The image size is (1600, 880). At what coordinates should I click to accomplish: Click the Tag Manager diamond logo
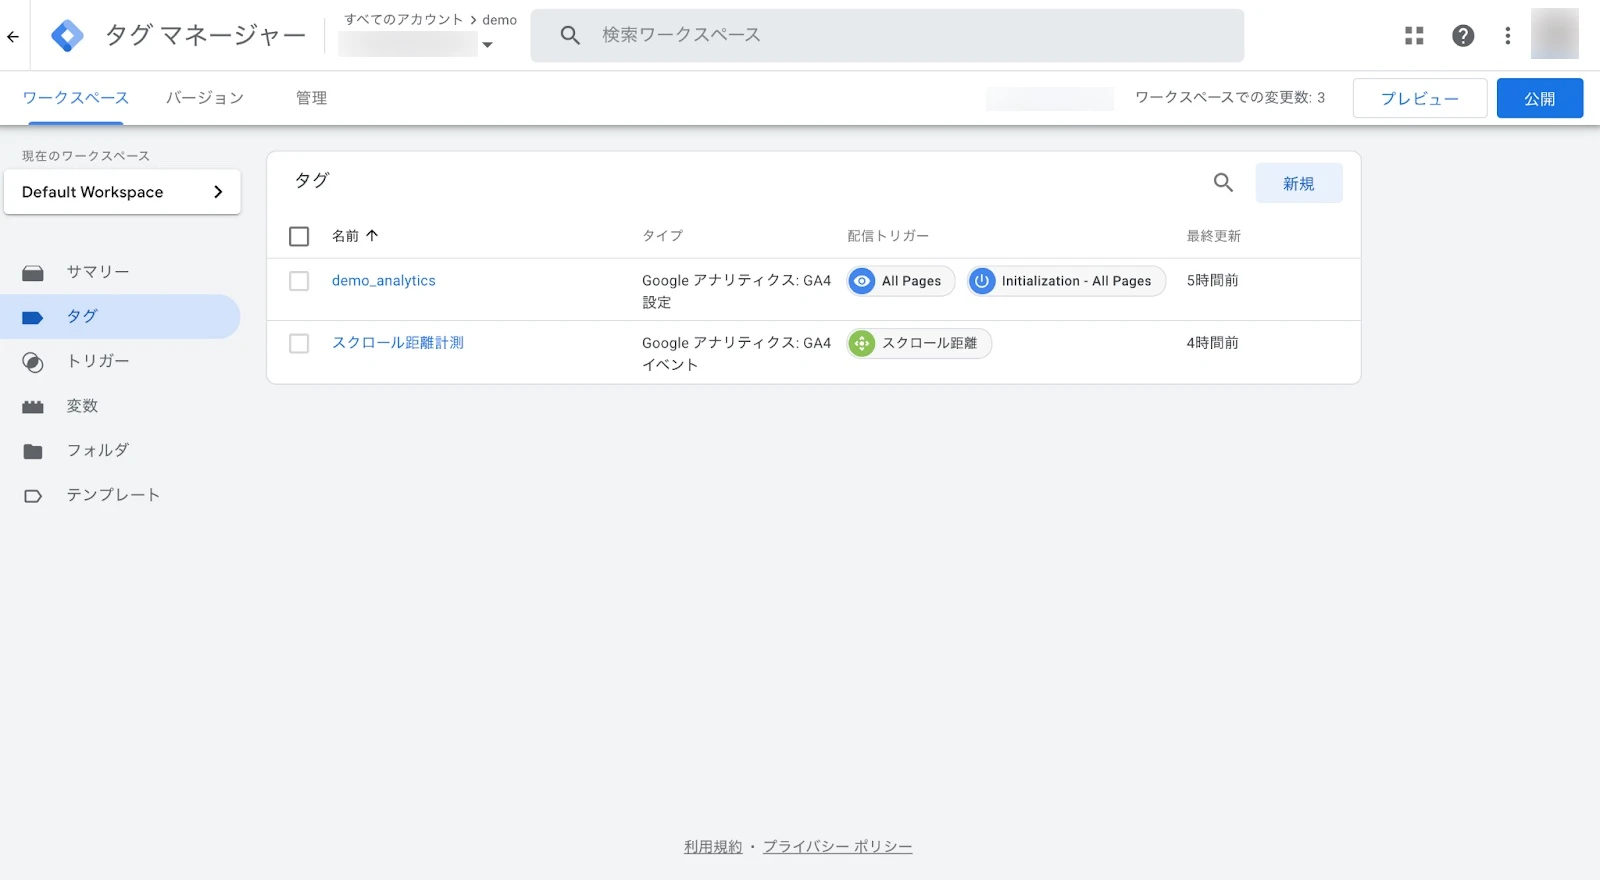(67, 36)
